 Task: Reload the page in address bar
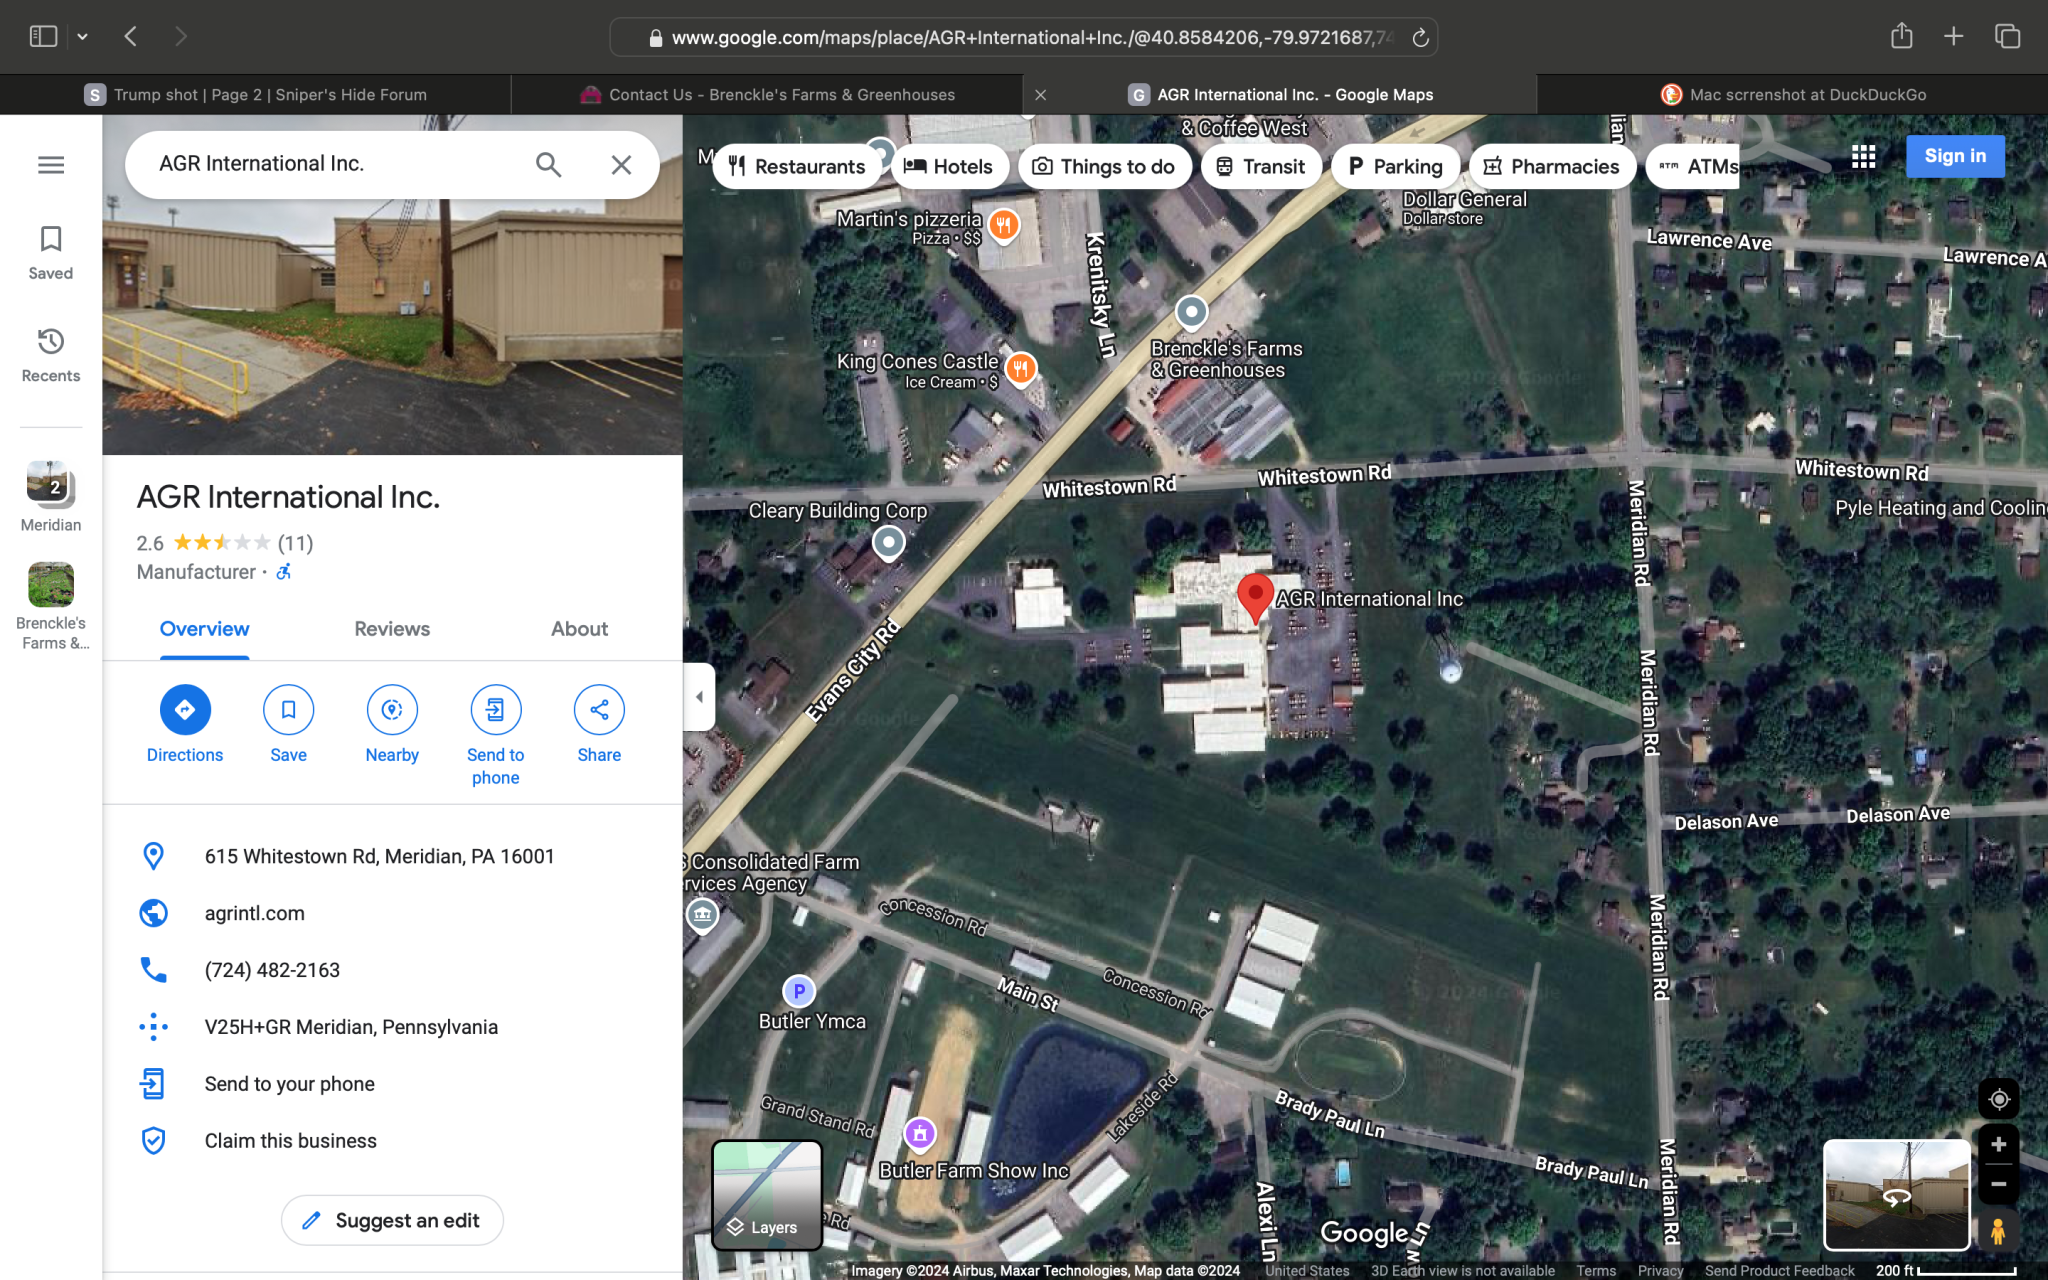(x=1420, y=38)
